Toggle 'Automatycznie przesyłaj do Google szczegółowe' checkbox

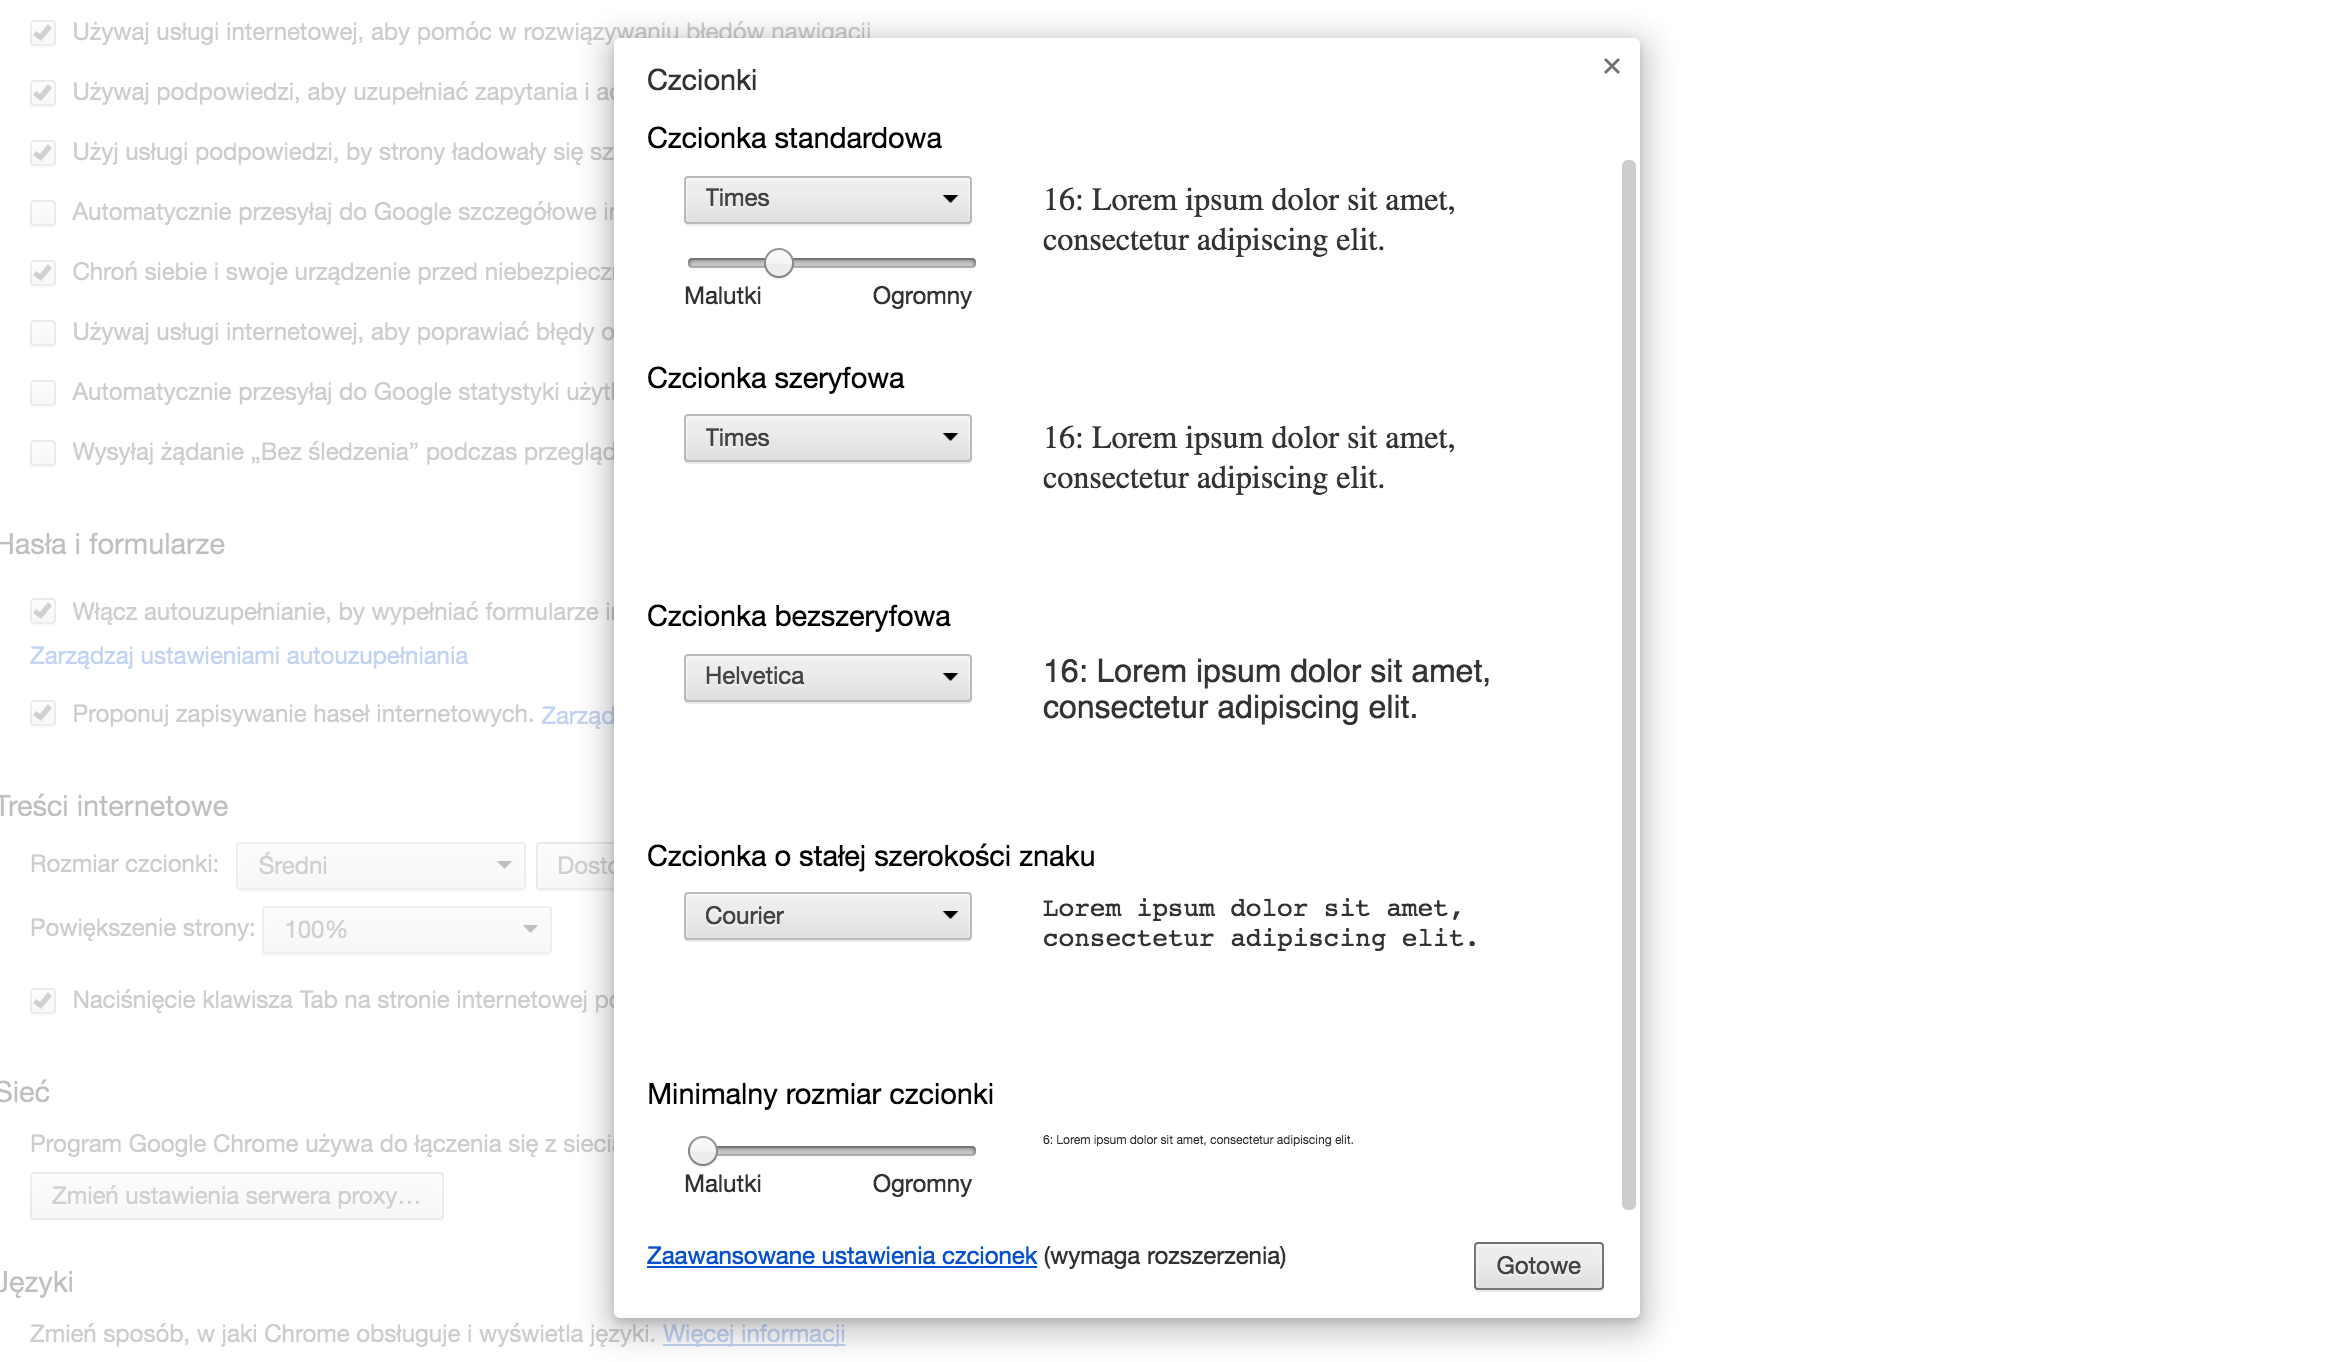coord(43,213)
